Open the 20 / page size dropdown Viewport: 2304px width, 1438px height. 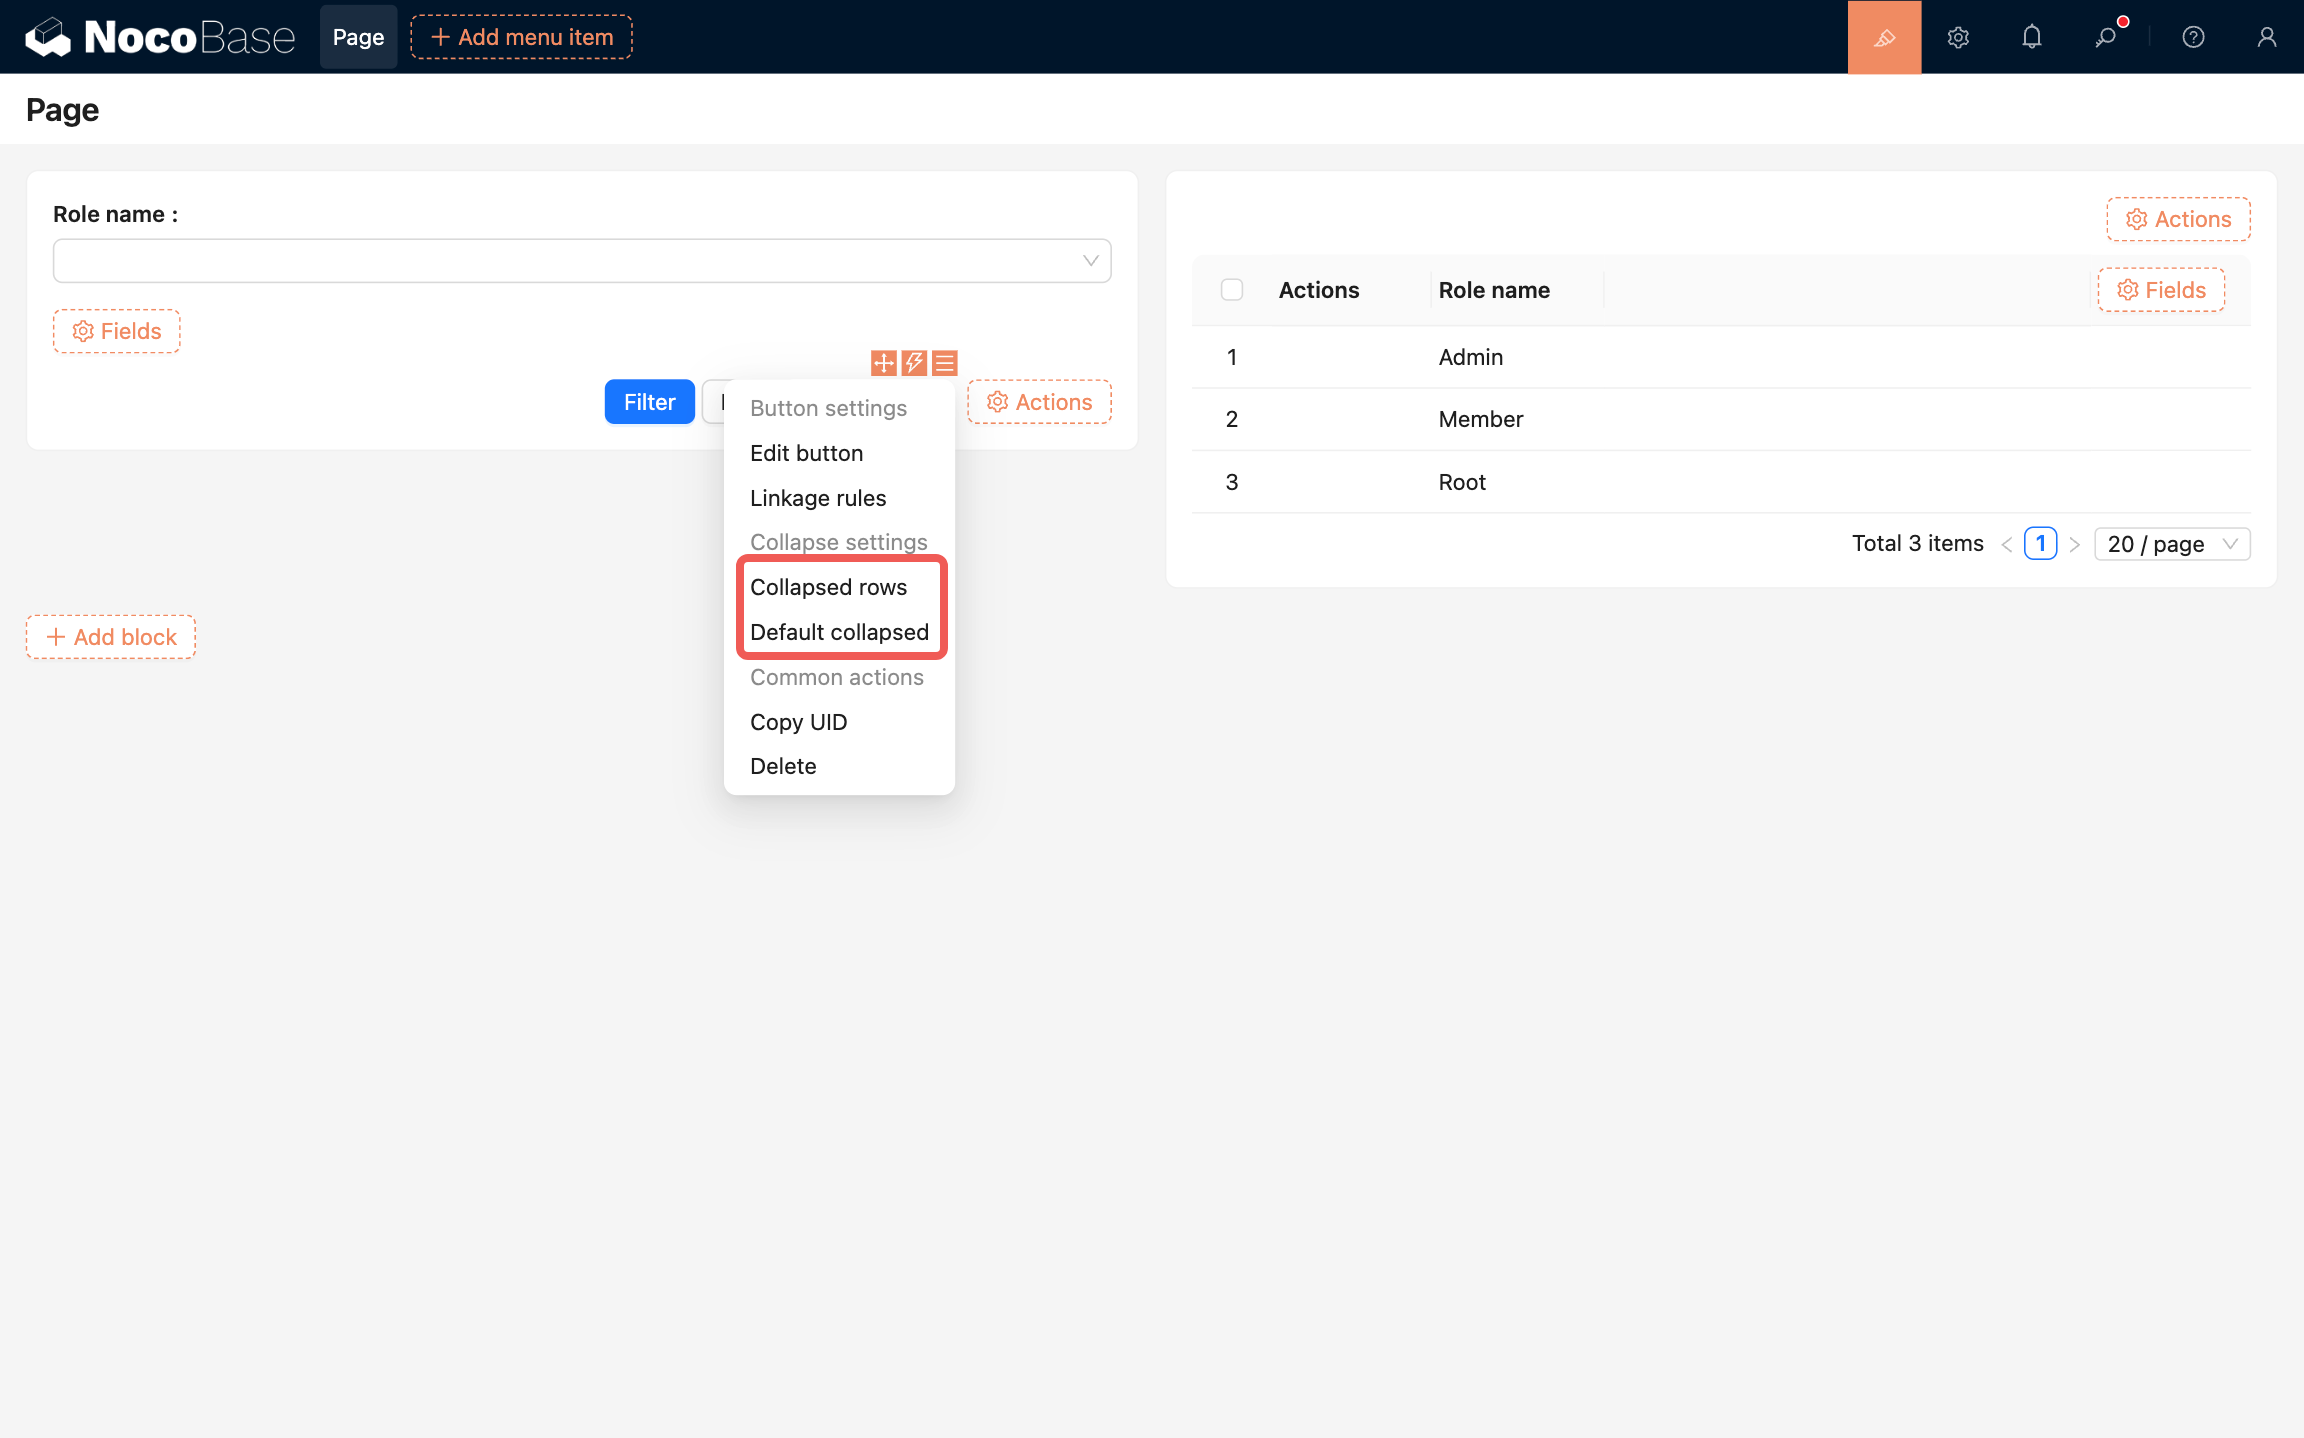click(x=2172, y=544)
